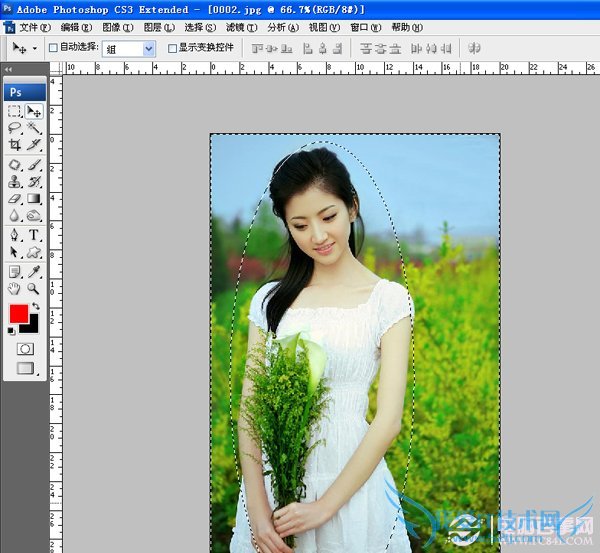
Task: Select the Crop tool
Action: point(15,144)
